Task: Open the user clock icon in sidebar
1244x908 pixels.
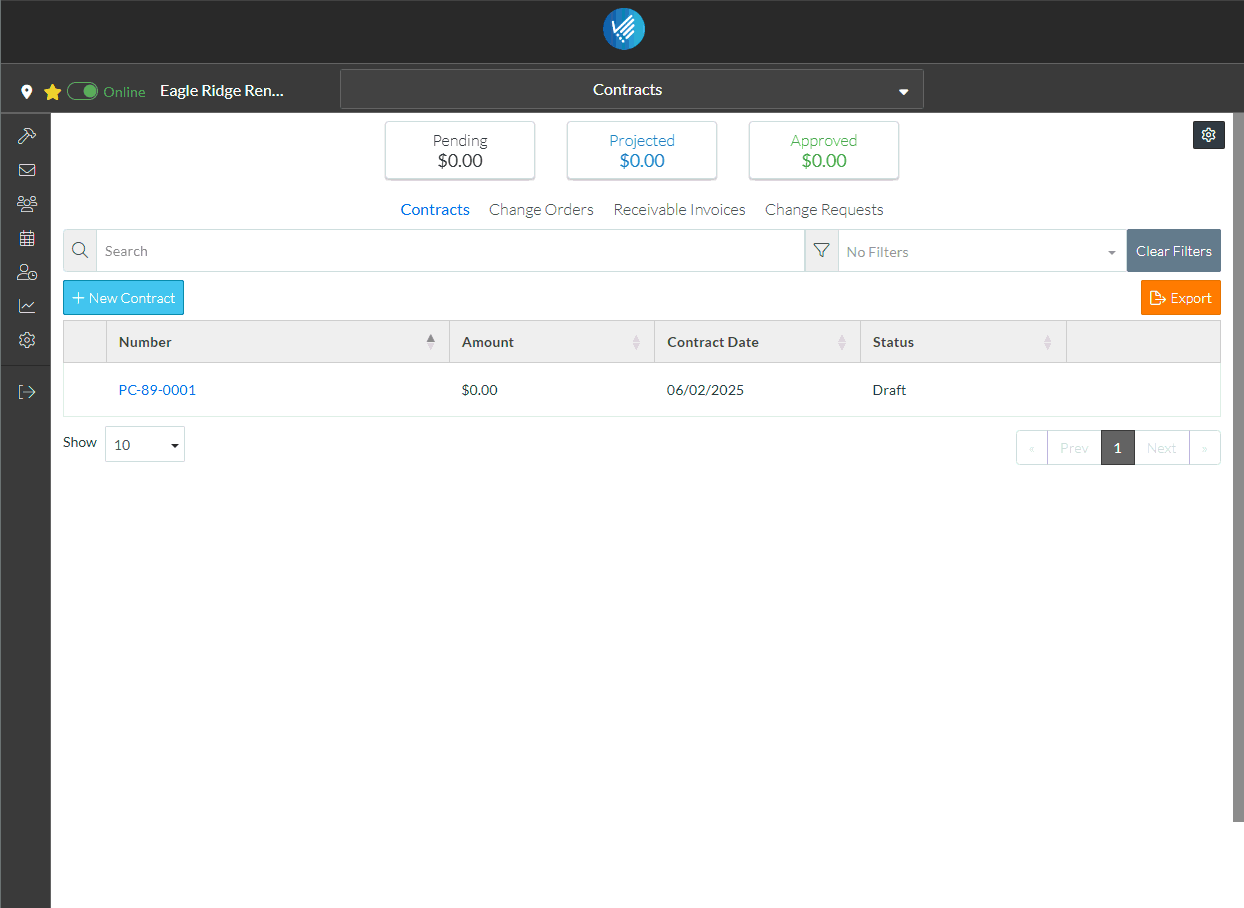Action: coord(27,272)
